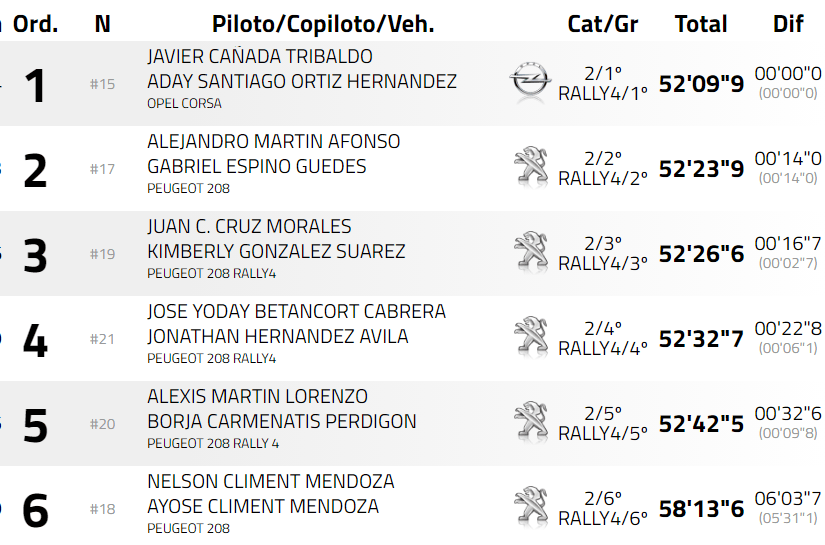
Task: Click car number #15
Action: (x=102, y=84)
